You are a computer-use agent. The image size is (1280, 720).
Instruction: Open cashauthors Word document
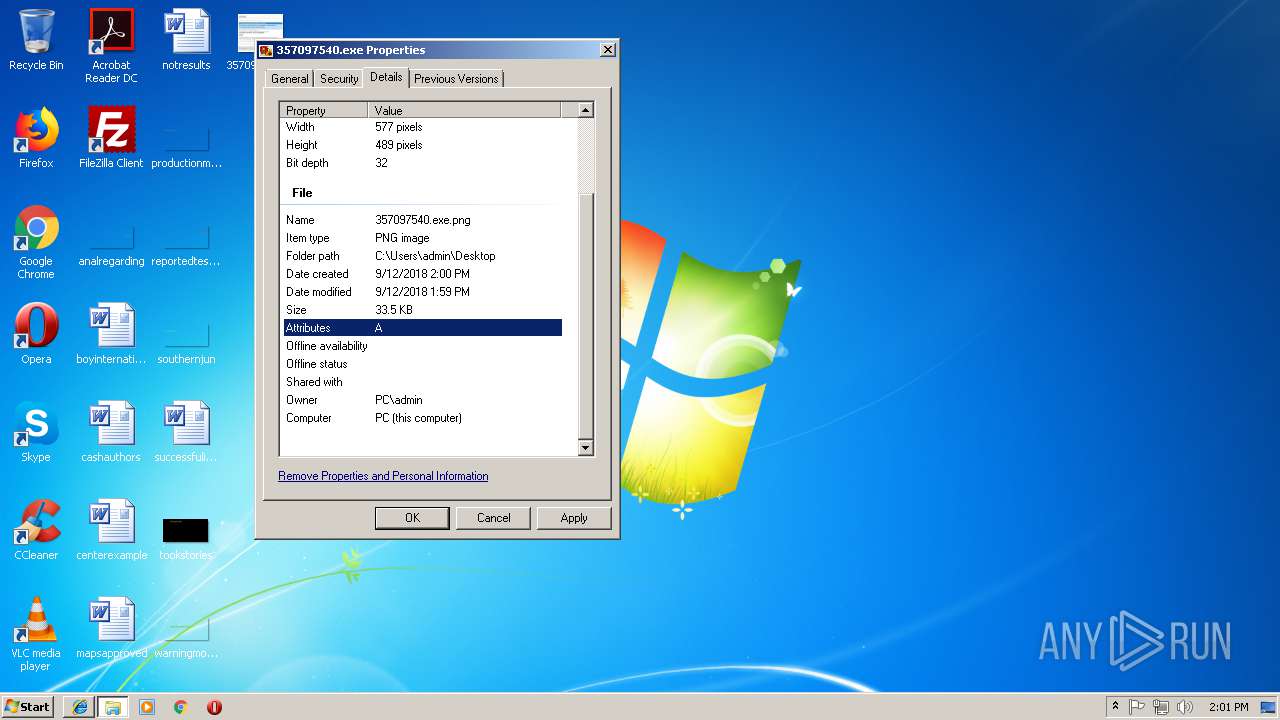[111, 432]
